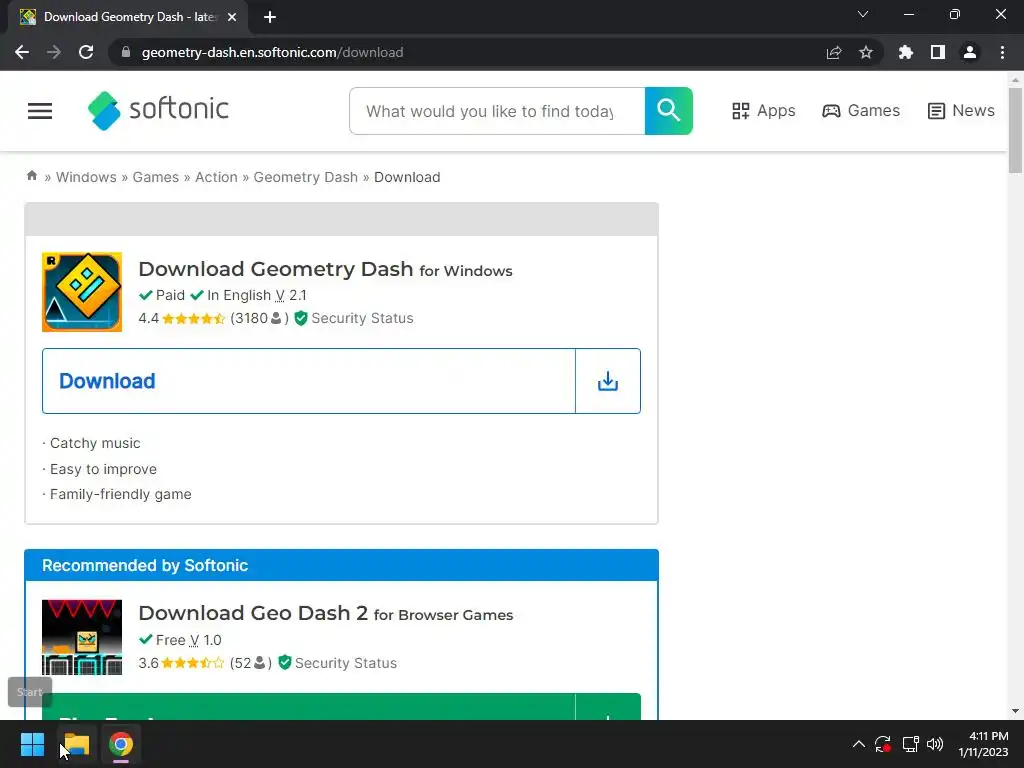The width and height of the screenshot is (1024, 768).
Task: Click the Geo Dash 2 thumbnail
Action: (82, 637)
